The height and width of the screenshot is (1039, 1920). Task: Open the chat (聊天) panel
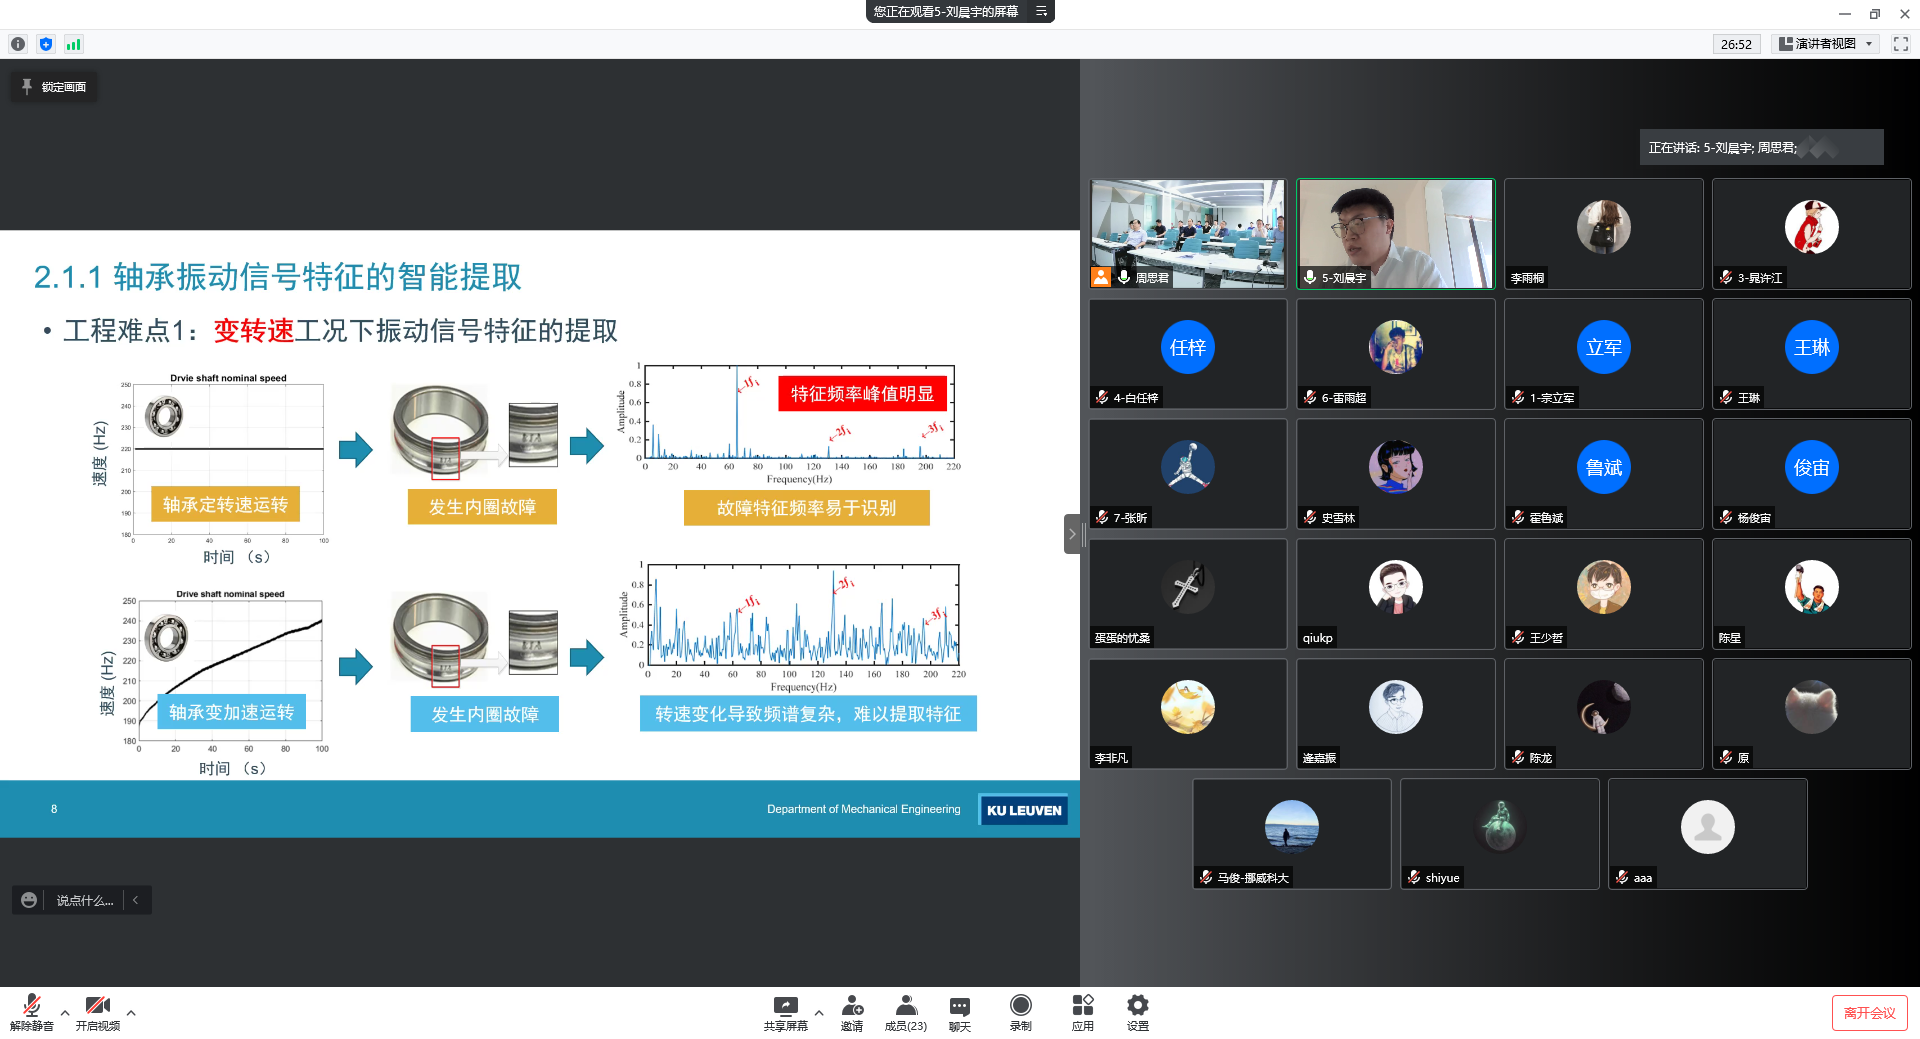click(x=959, y=1006)
